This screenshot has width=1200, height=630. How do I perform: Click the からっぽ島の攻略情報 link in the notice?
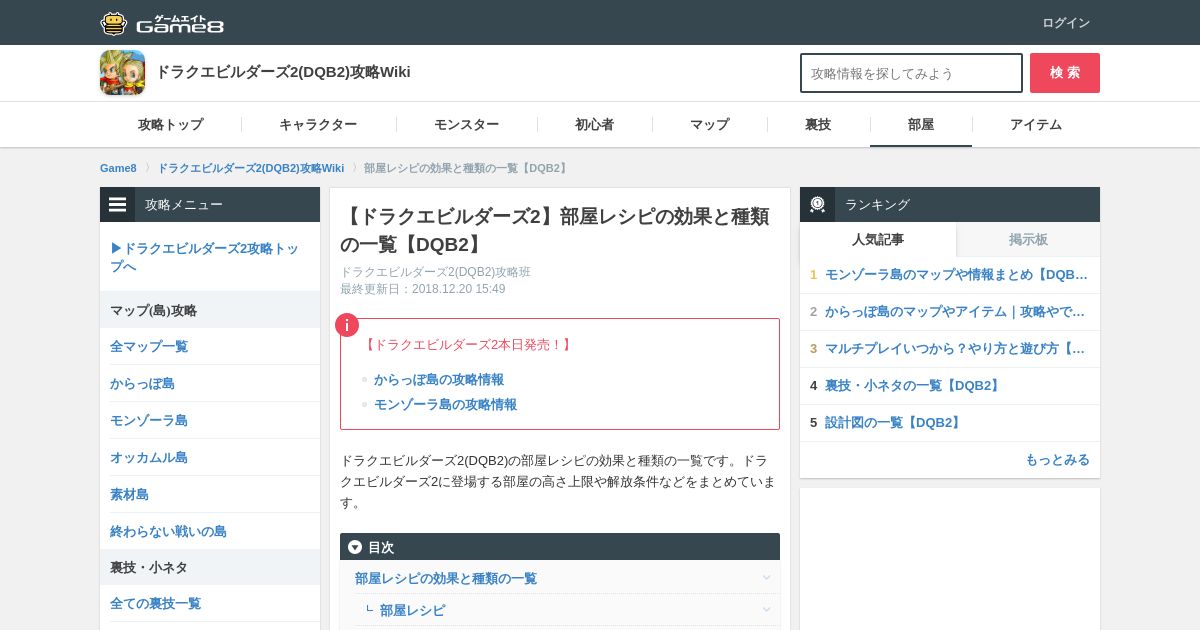[x=439, y=379]
